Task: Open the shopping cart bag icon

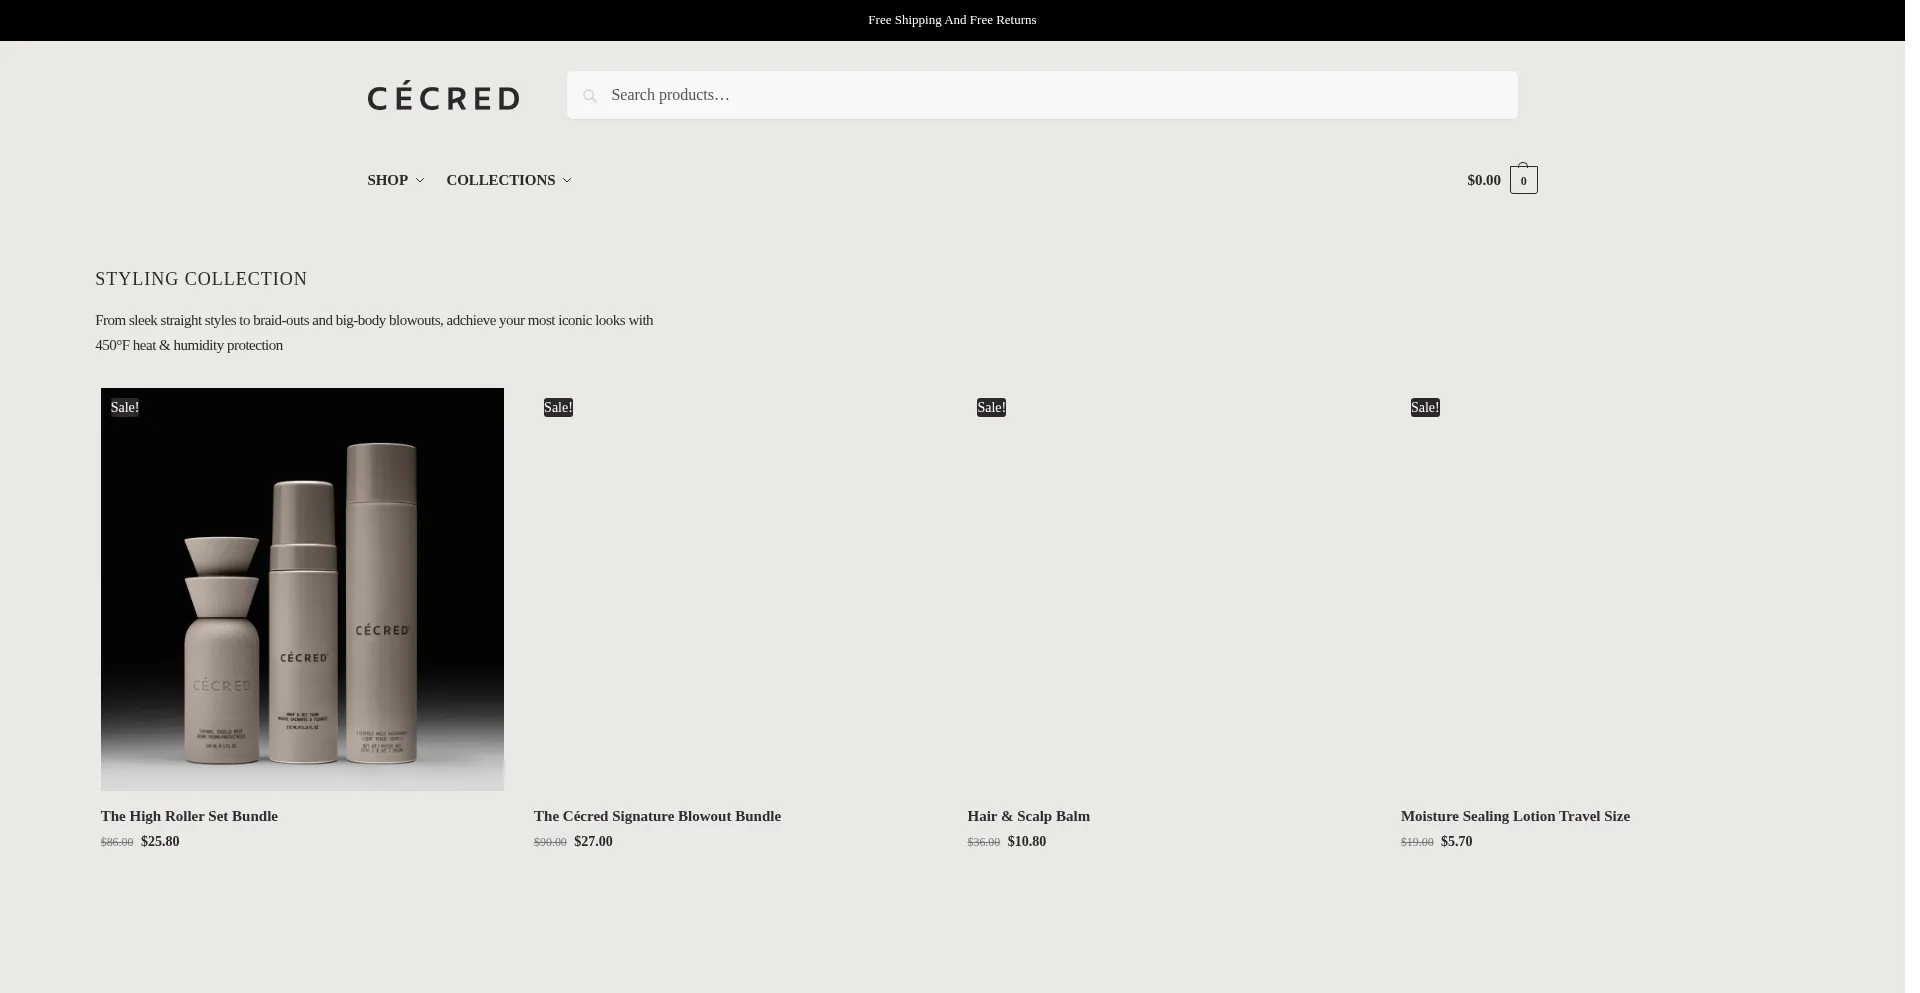Action: (1523, 179)
